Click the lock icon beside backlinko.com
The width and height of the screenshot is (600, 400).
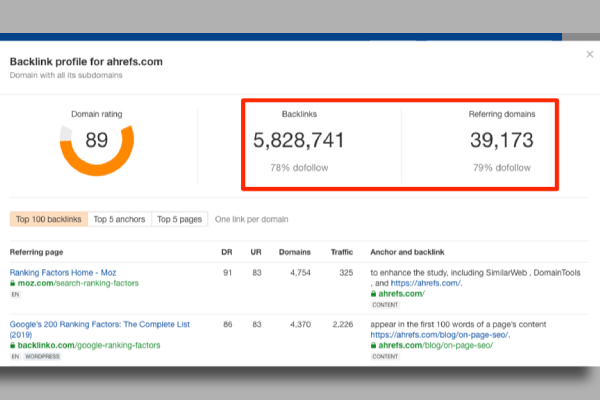pyautogui.click(x=13, y=345)
